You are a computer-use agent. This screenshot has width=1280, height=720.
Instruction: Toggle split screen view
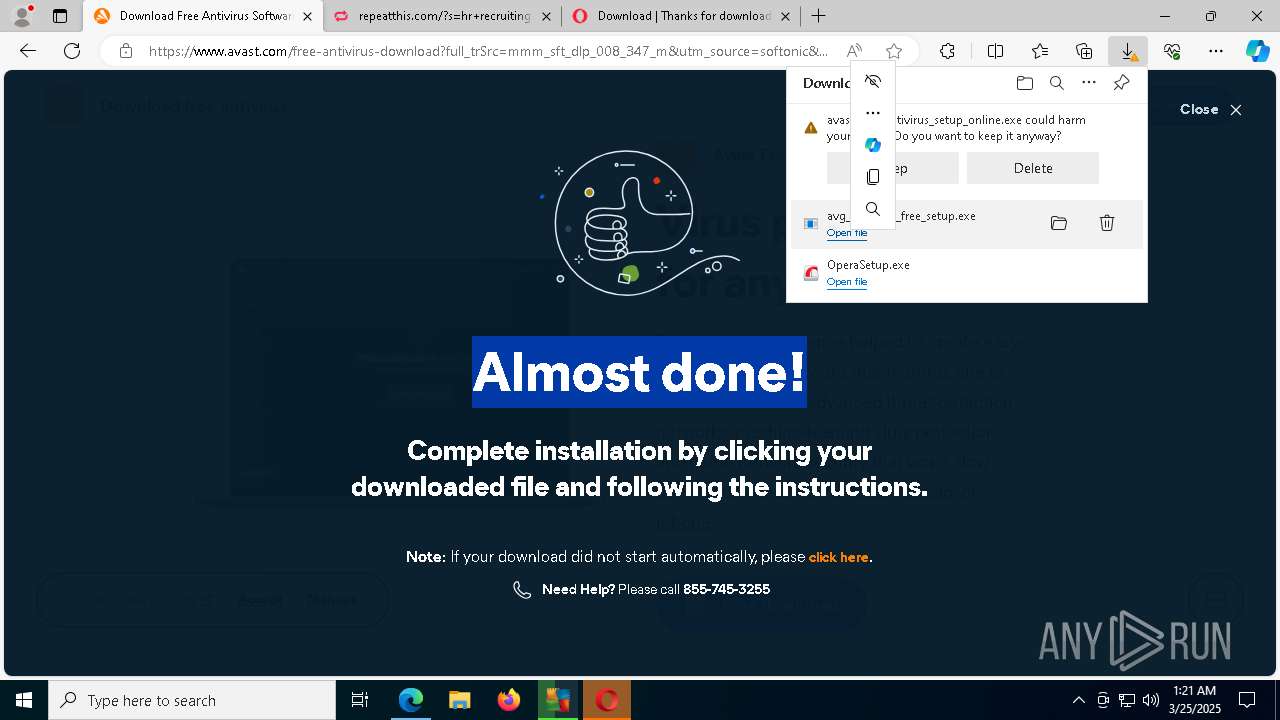pos(995,51)
